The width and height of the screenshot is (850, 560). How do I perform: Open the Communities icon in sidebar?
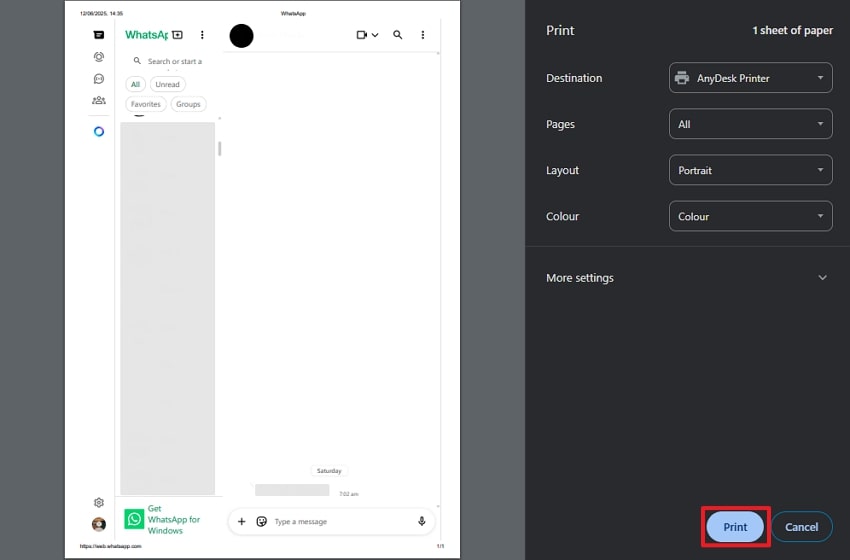click(99, 100)
